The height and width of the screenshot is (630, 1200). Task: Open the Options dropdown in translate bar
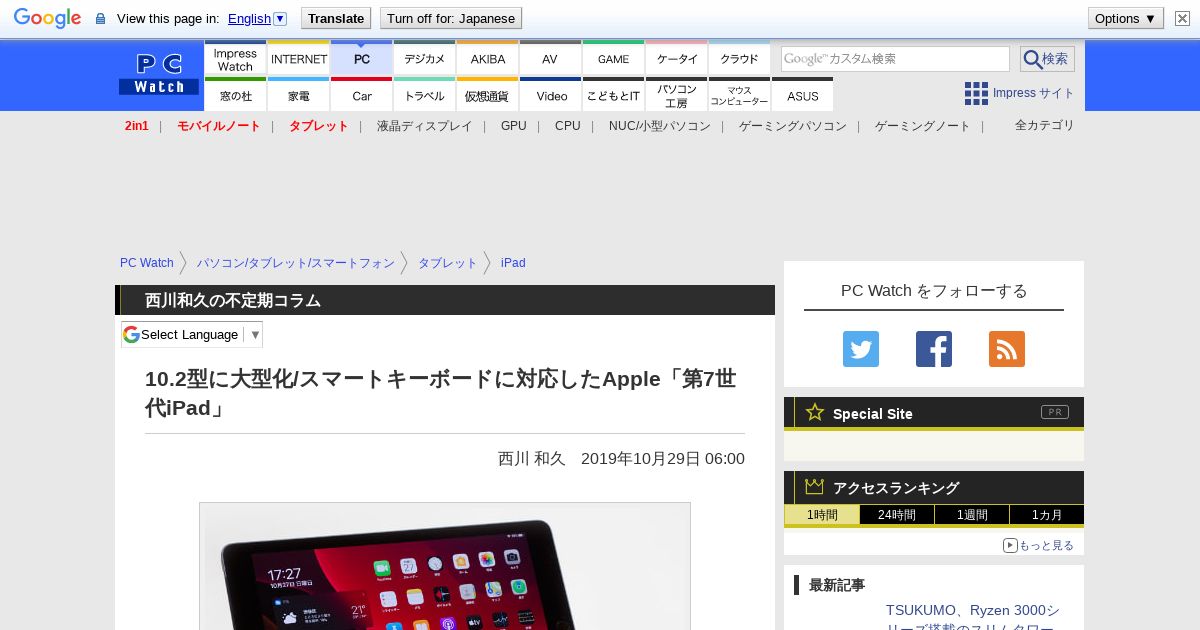tap(1126, 18)
